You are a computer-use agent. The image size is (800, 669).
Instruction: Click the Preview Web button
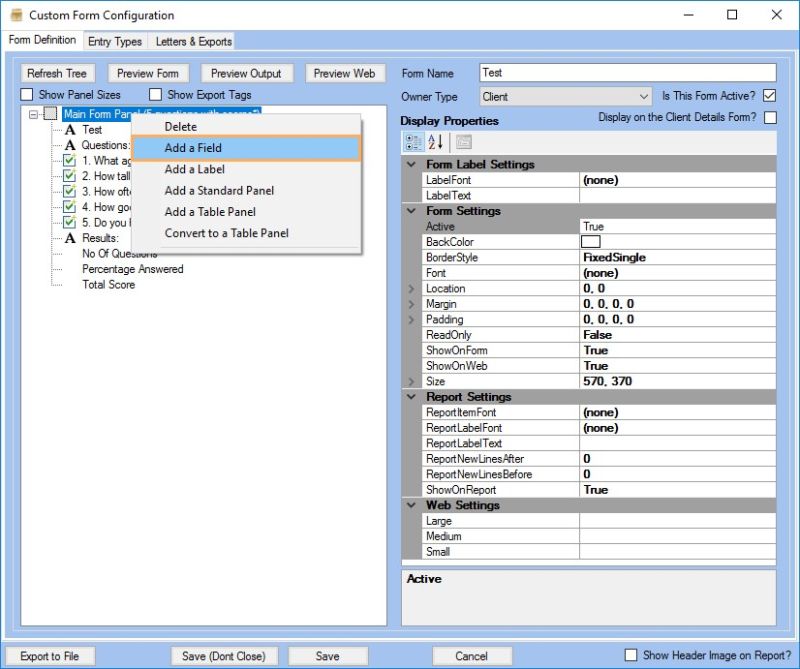tap(345, 73)
